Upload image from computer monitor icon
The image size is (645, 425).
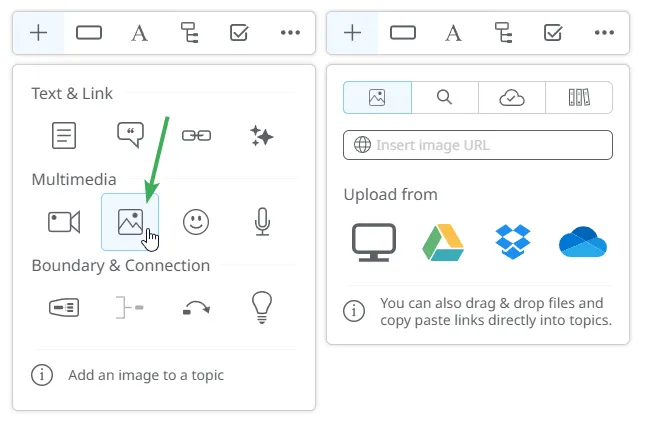[x=374, y=242]
